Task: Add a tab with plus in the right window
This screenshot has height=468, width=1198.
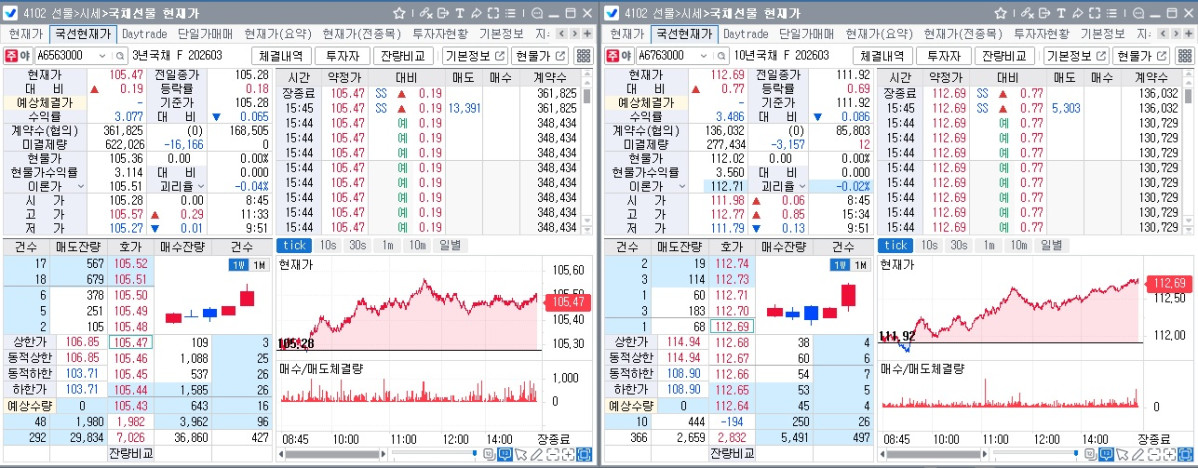Action: click(1189, 34)
